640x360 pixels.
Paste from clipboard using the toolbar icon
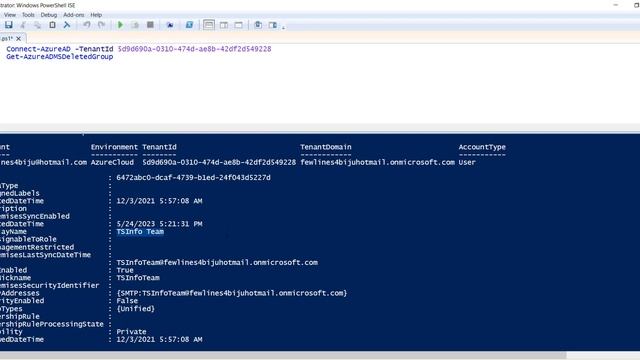[x=52, y=25]
